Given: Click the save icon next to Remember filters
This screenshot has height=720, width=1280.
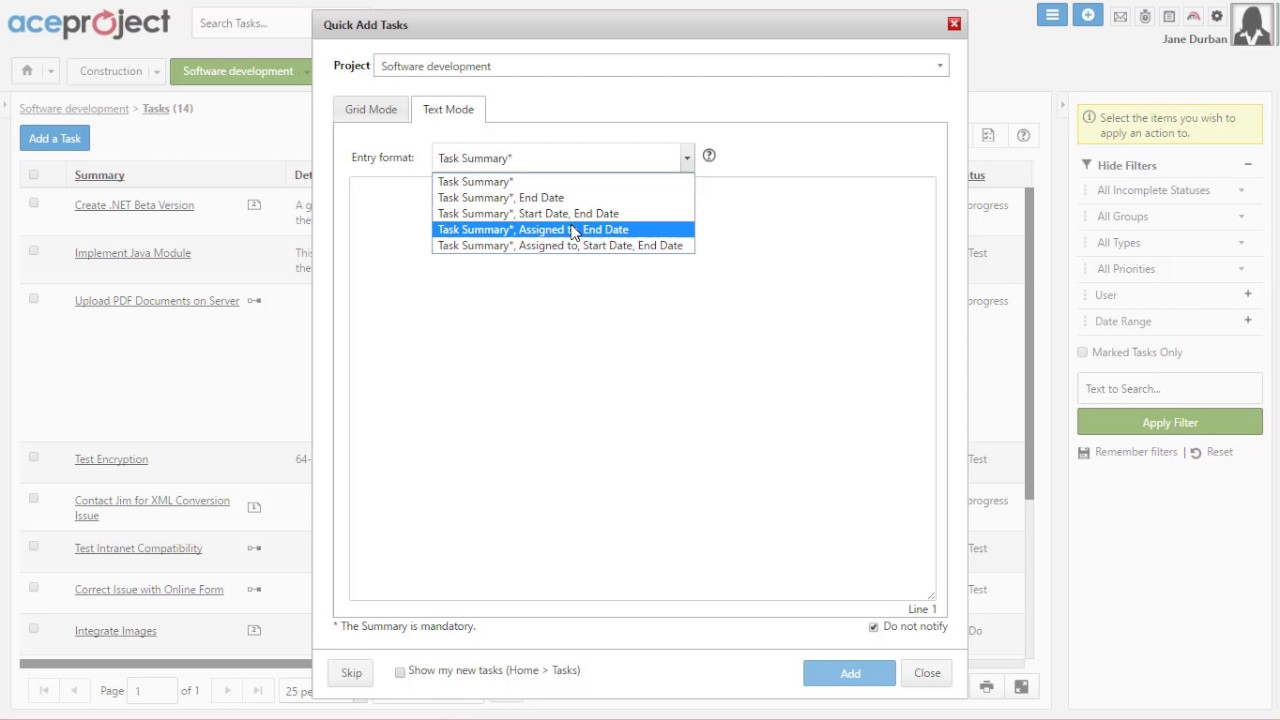Looking at the screenshot, I should [1084, 452].
